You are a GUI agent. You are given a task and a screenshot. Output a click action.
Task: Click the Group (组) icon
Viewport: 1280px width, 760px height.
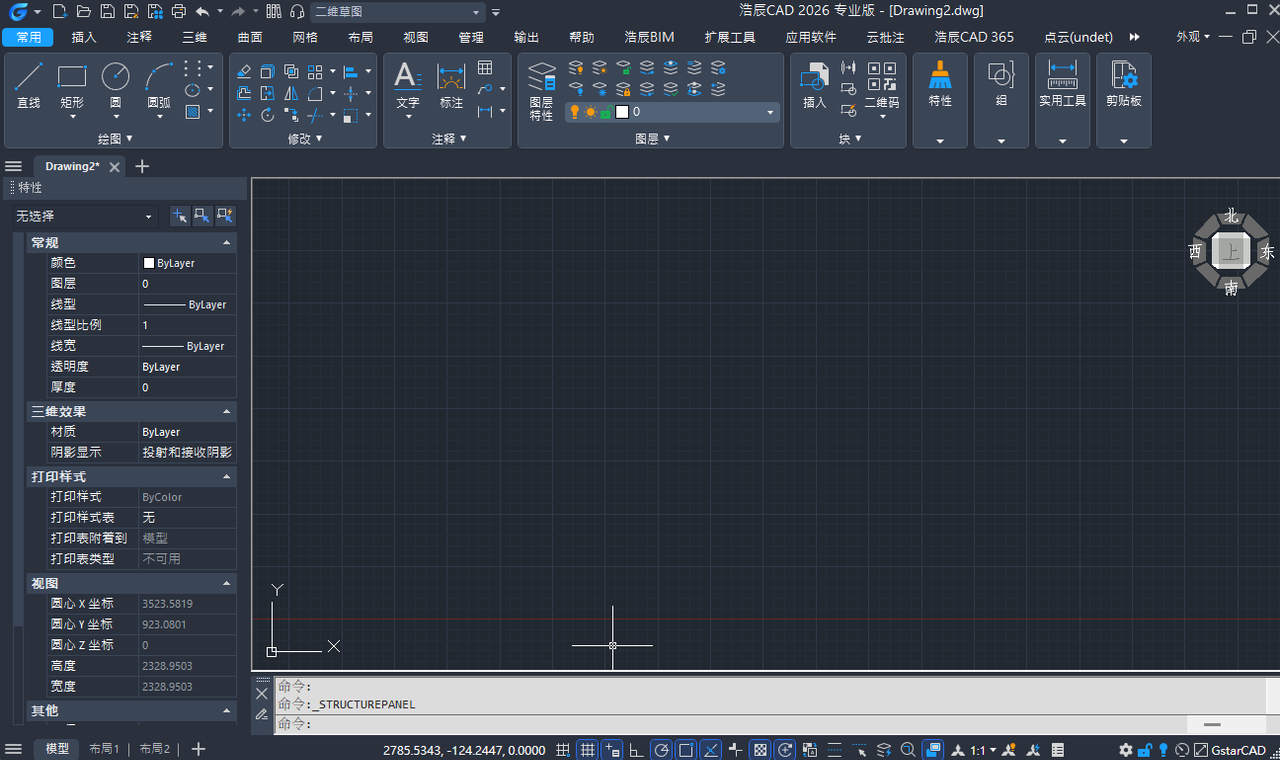[x=1001, y=84]
